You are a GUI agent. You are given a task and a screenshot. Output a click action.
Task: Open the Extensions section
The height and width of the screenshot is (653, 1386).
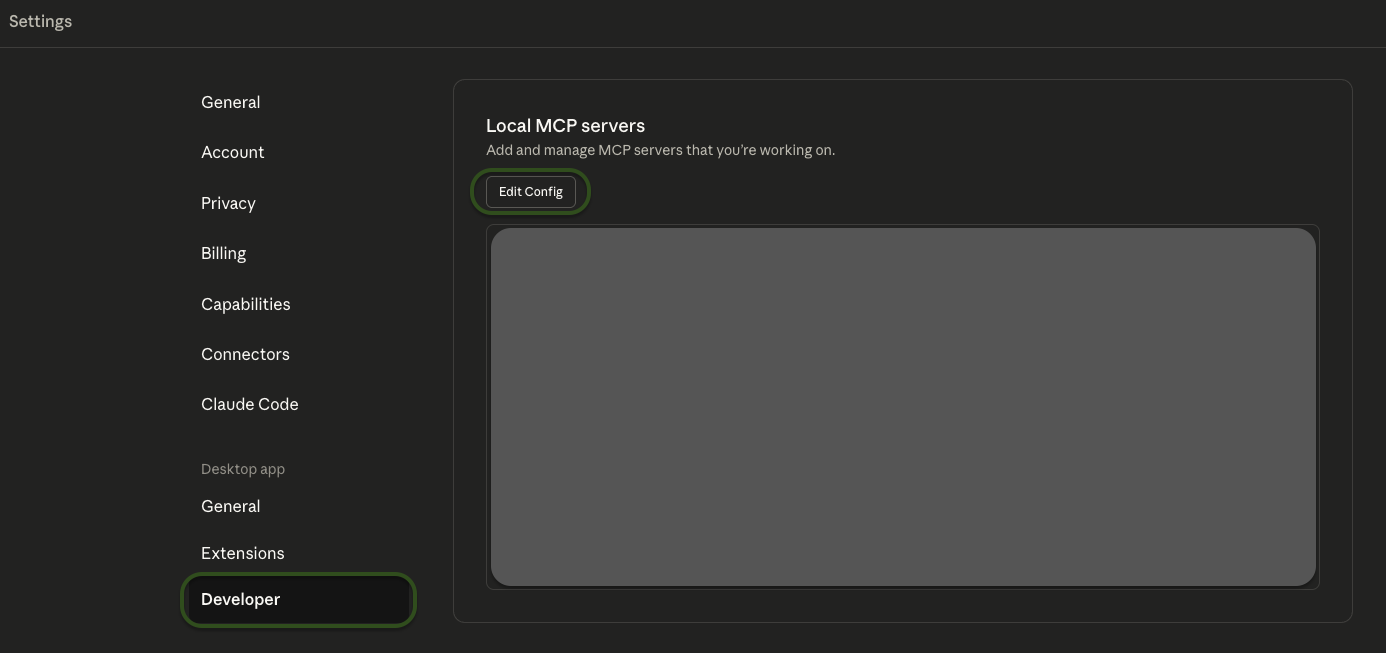tap(243, 553)
